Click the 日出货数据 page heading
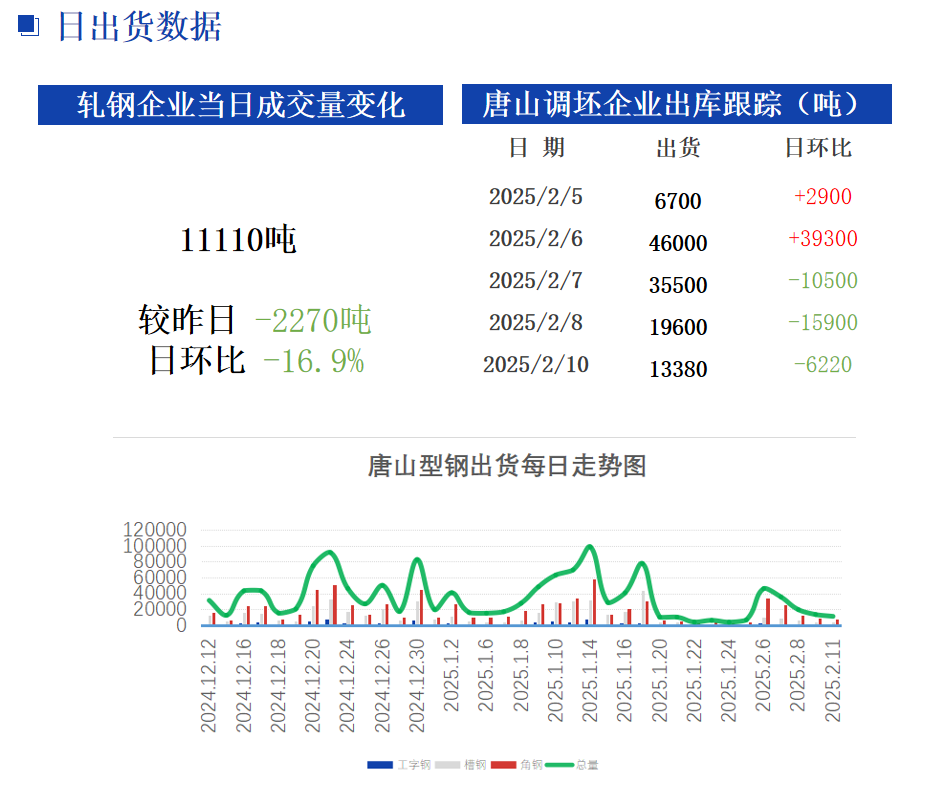927x793 pixels. 139,27
